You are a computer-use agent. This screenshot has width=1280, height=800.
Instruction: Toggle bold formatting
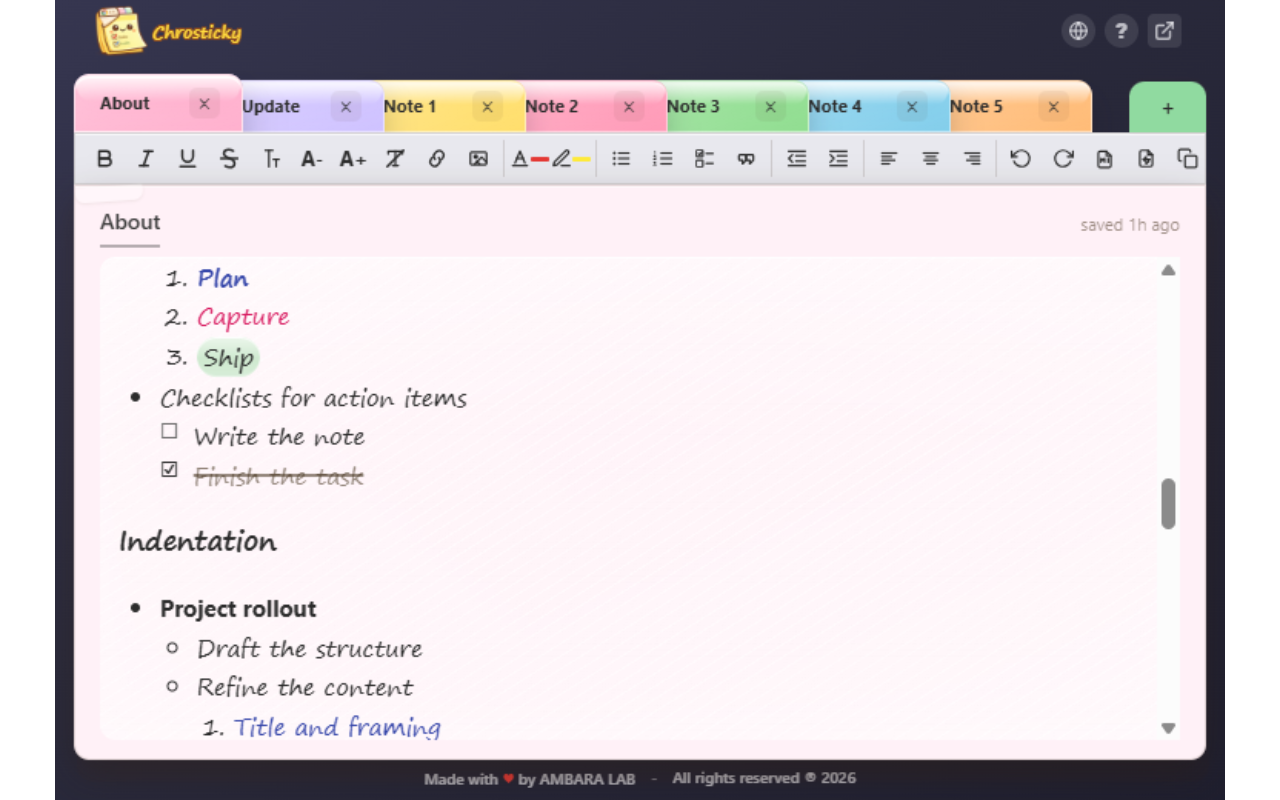(x=104, y=159)
